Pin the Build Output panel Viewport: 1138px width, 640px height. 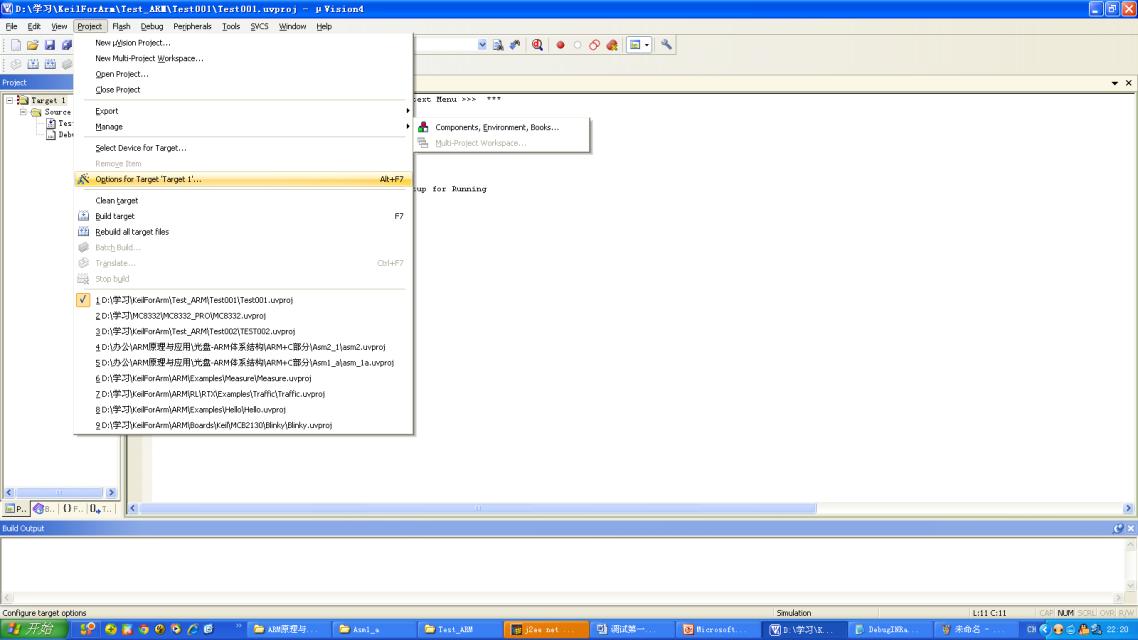[1118, 528]
